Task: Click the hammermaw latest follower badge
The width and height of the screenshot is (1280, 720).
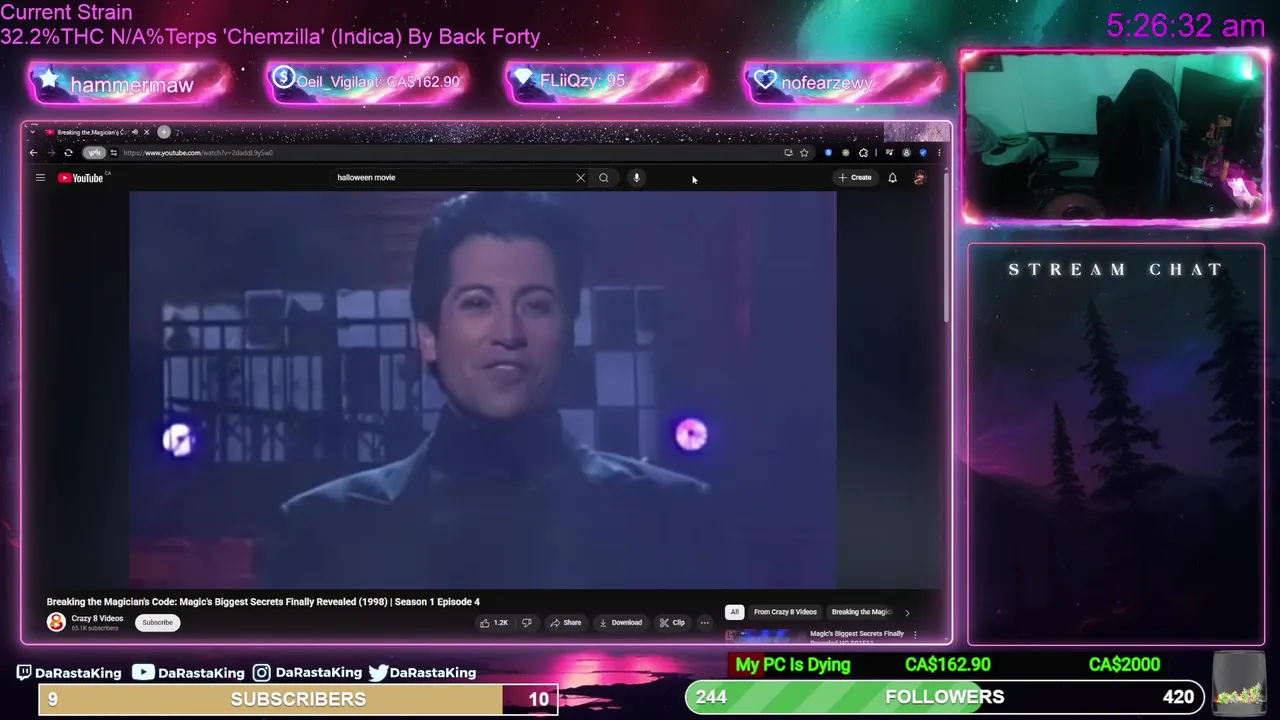Action: (130, 84)
